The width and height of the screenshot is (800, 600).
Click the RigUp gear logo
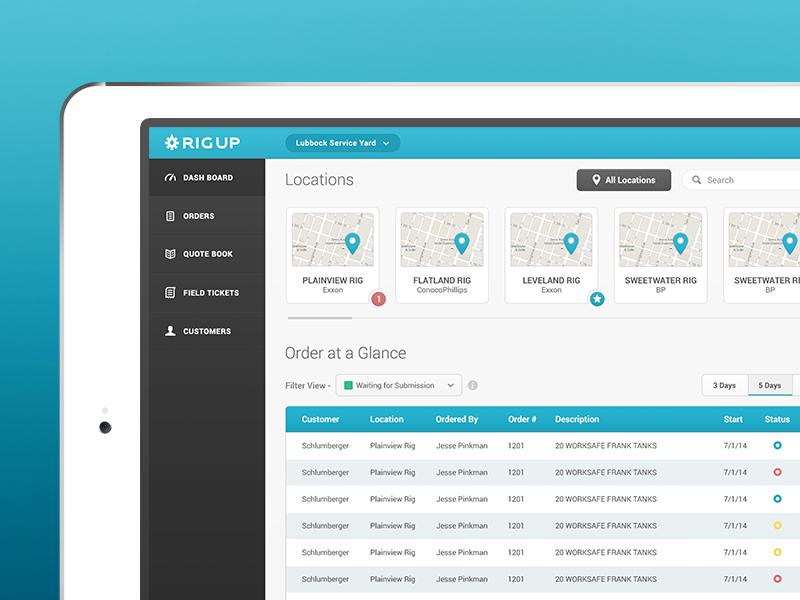171,142
